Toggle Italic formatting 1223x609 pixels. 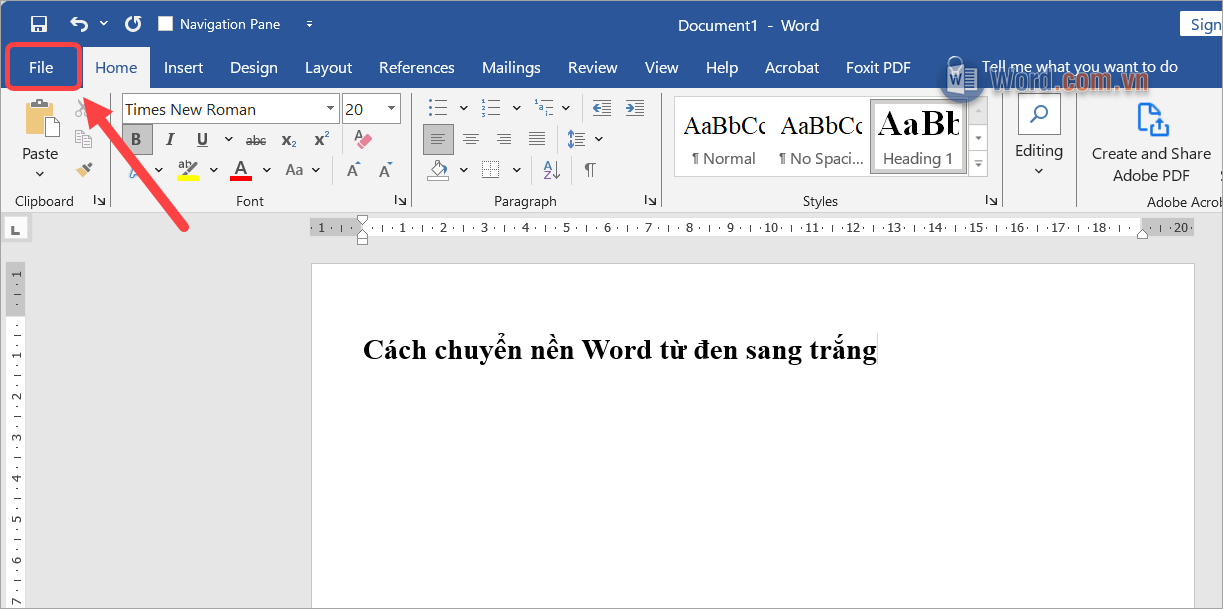[x=170, y=140]
